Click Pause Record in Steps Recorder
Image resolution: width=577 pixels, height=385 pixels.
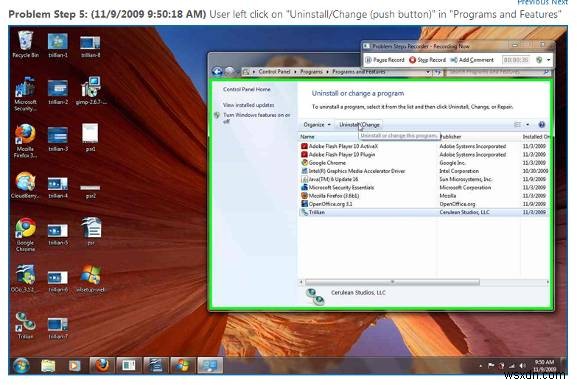pyautogui.click(x=385, y=60)
